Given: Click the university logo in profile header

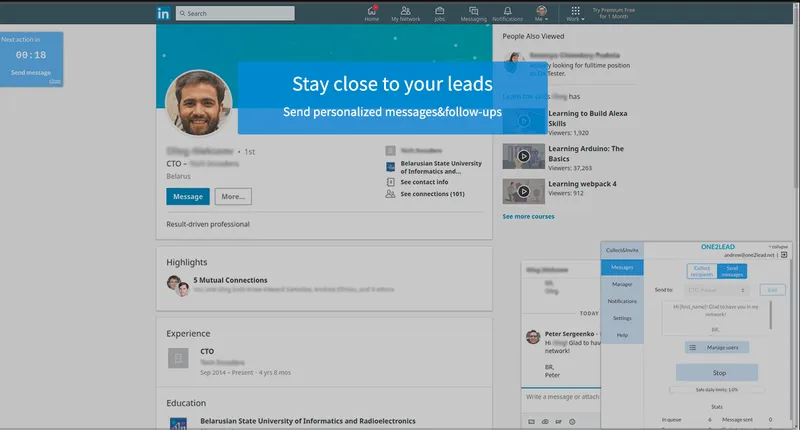Looking at the screenshot, I should (x=390, y=167).
